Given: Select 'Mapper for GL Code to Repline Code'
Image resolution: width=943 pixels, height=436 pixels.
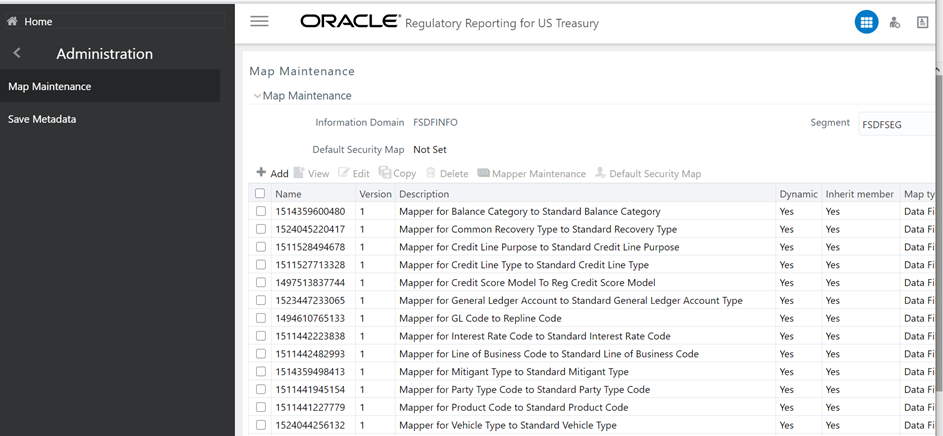Looking at the screenshot, I should click(x=480, y=318).
